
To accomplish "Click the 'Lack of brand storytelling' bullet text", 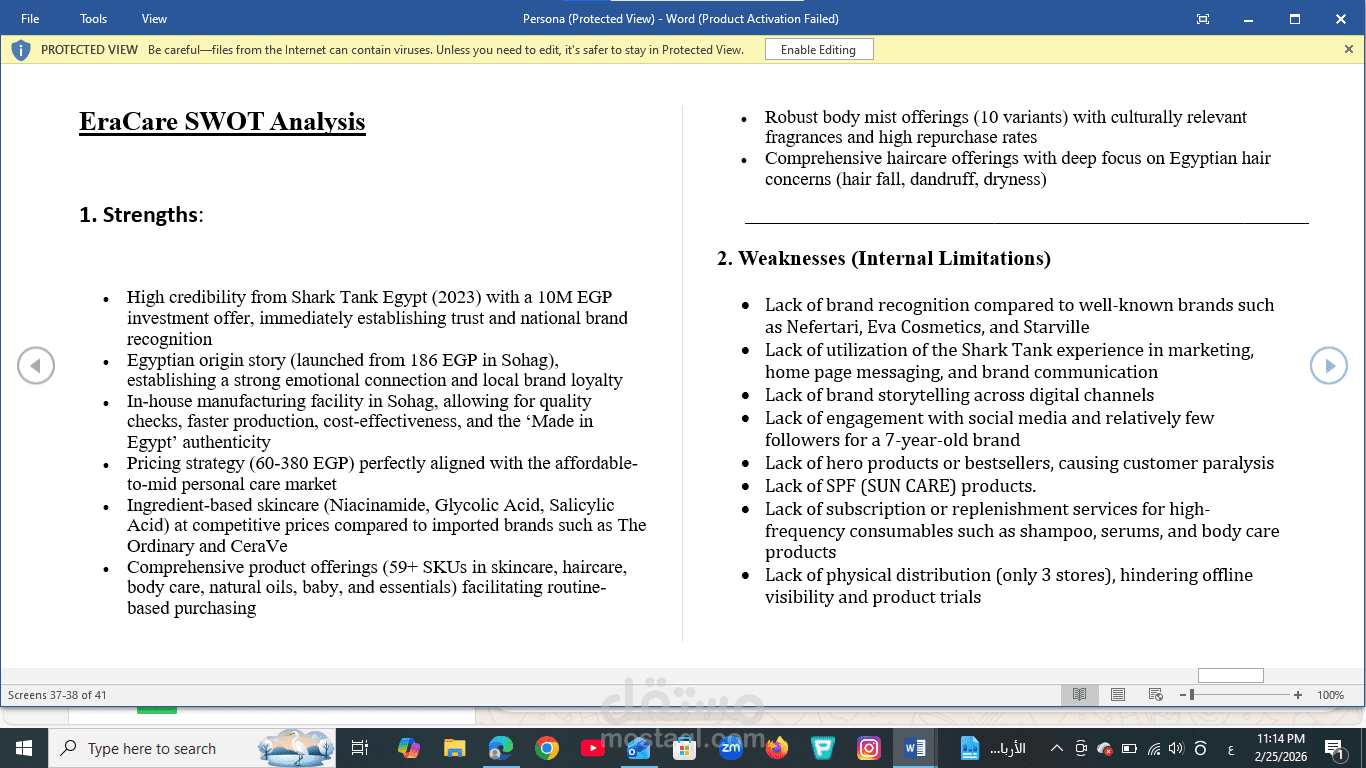I will pyautogui.click(x=959, y=395).
